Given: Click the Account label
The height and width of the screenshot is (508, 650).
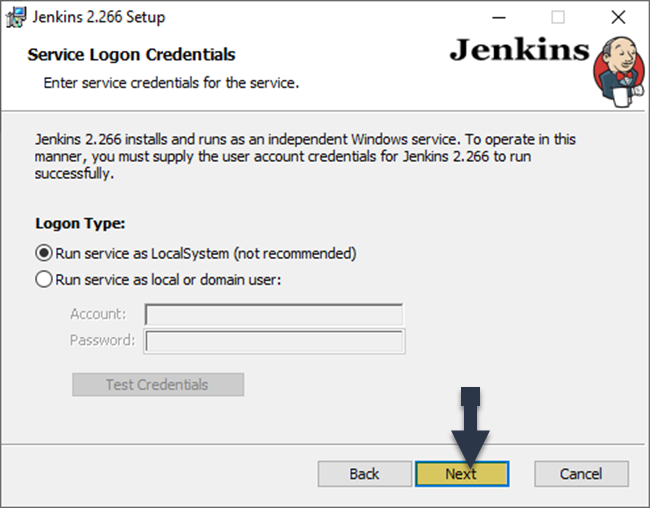Looking at the screenshot, I should [98, 314].
